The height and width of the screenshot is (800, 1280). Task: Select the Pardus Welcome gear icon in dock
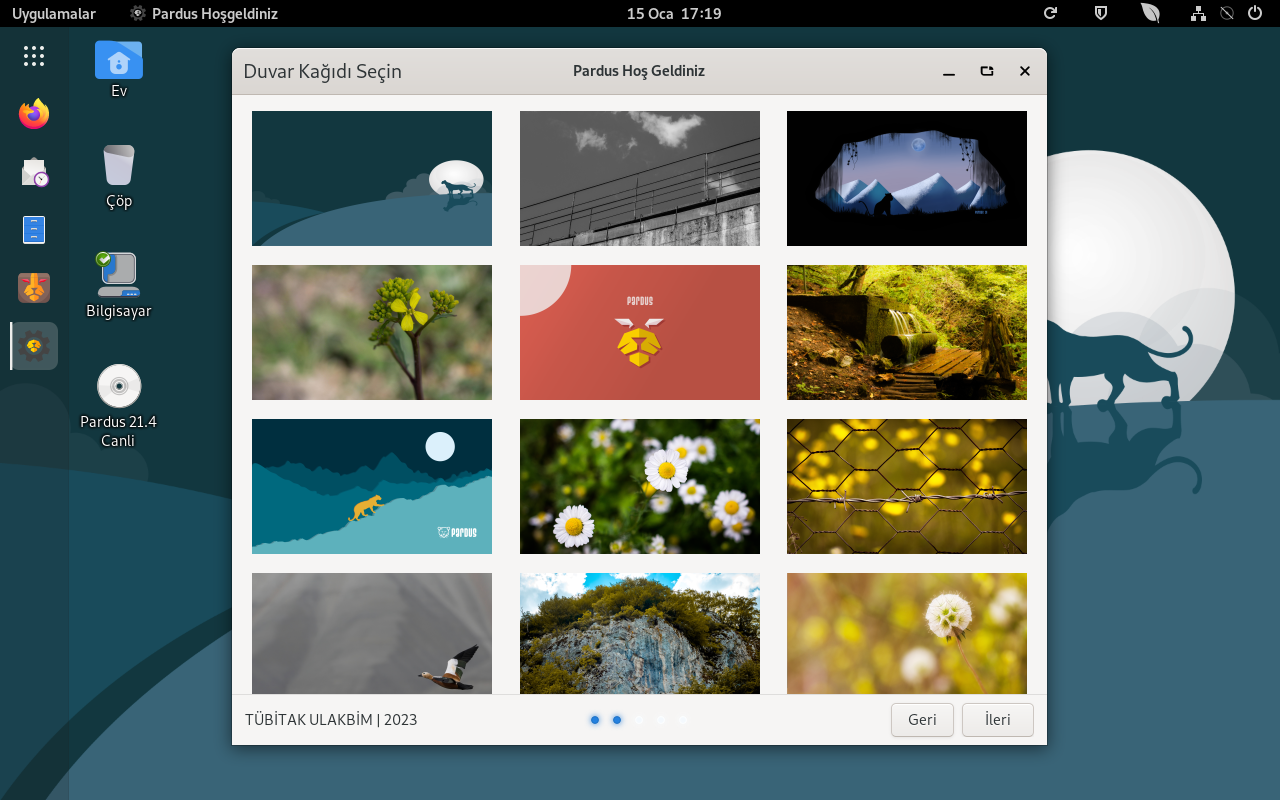(34, 346)
